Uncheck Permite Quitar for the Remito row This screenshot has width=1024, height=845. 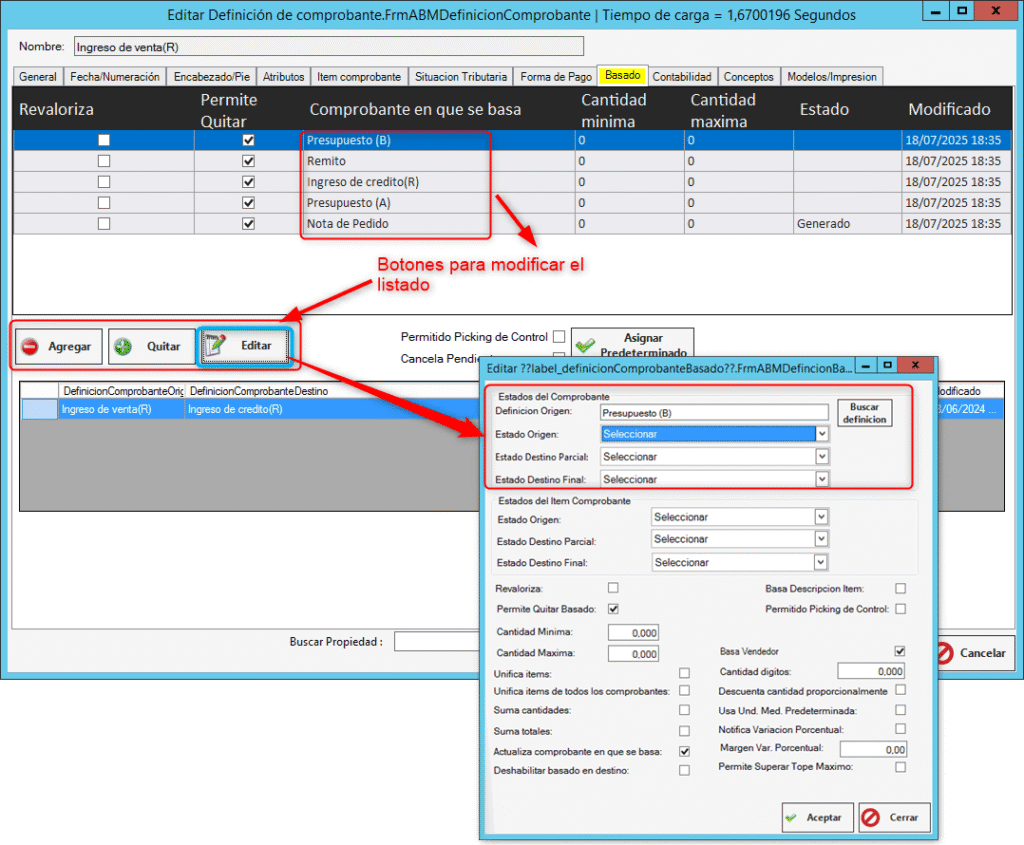click(x=249, y=161)
